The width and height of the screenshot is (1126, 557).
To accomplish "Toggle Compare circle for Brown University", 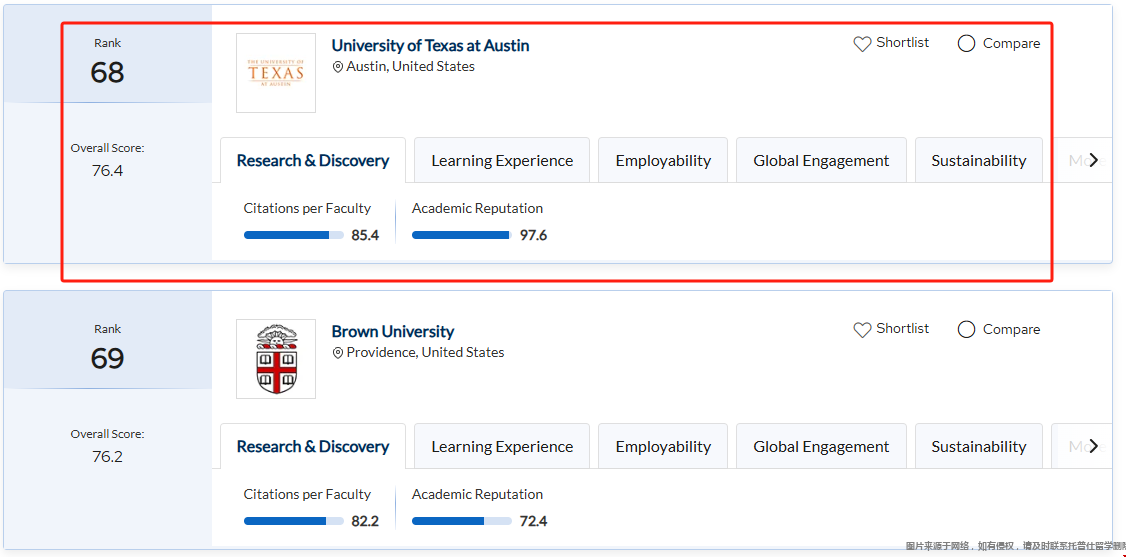I will tap(966, 330).
